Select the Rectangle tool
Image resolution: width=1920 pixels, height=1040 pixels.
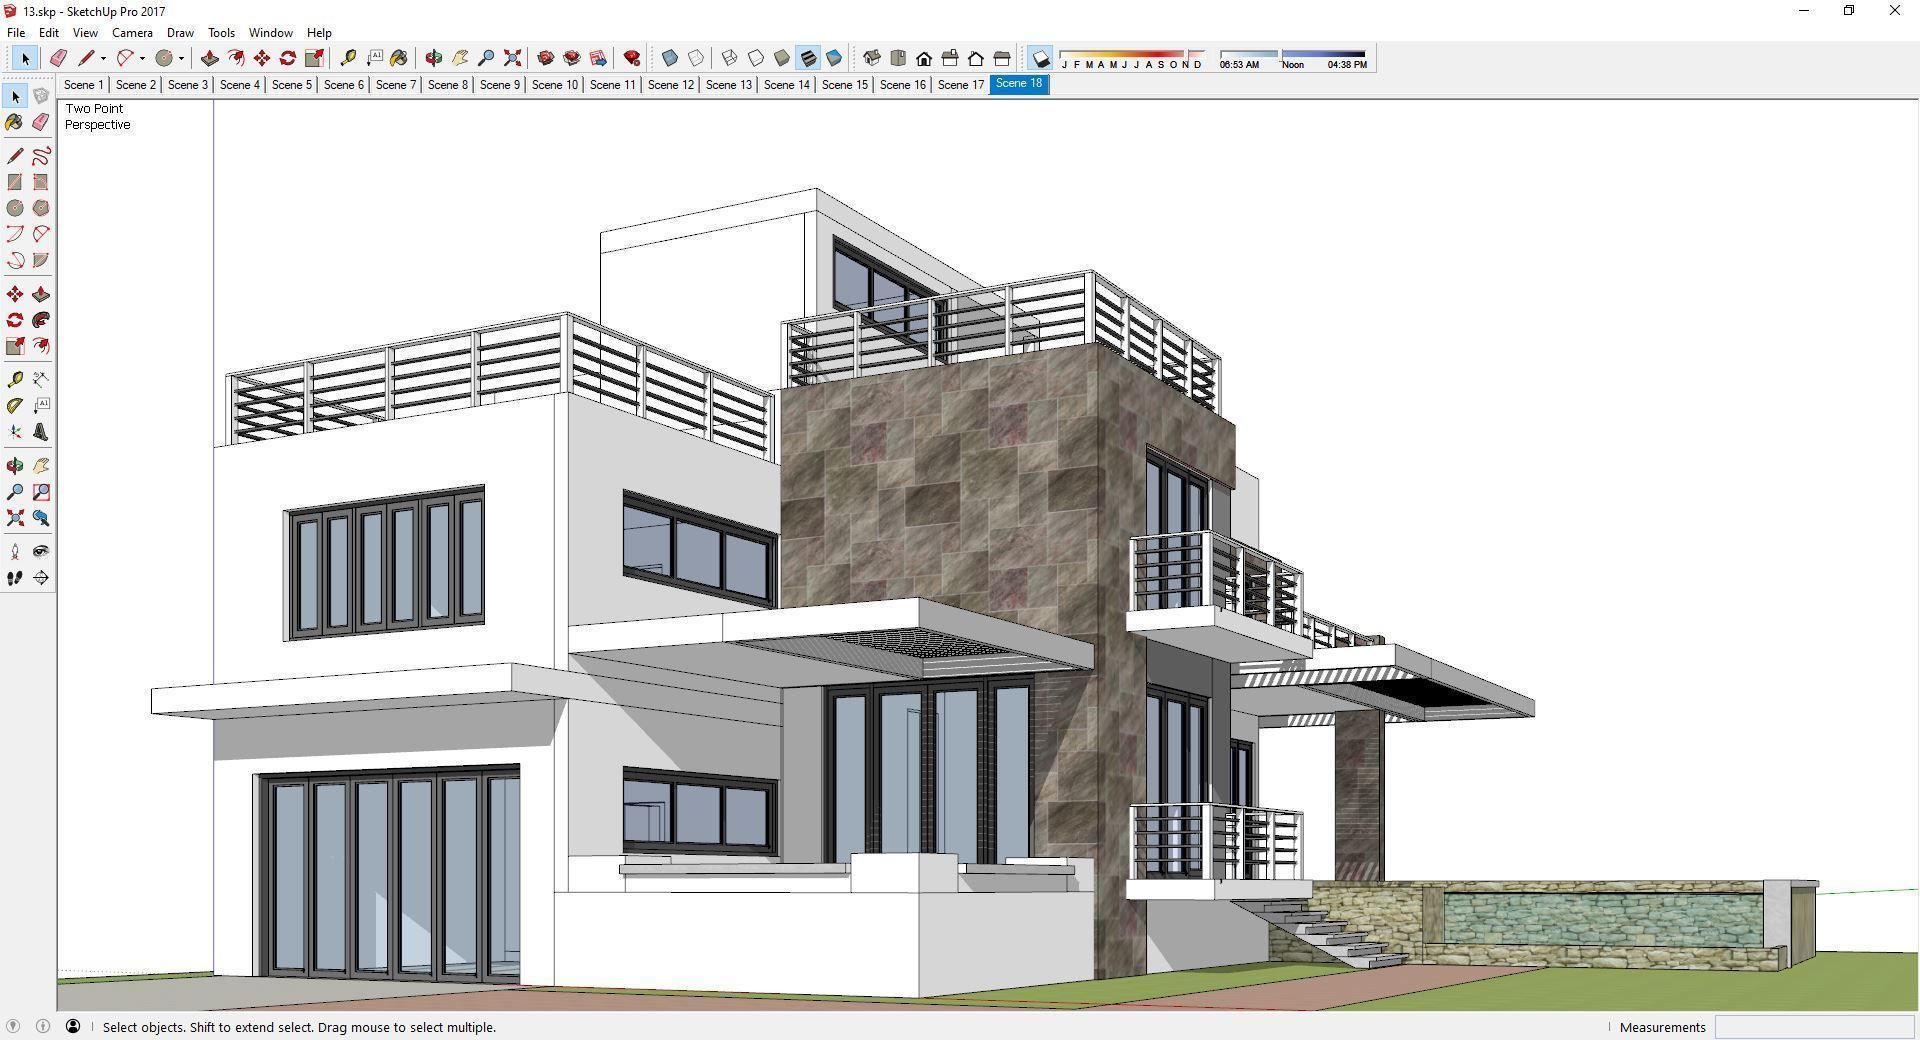point(15,182)
